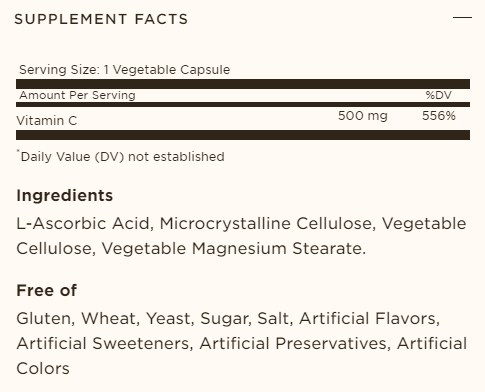
Task: Click the word Gluten in the list
Action: [45, 318]
